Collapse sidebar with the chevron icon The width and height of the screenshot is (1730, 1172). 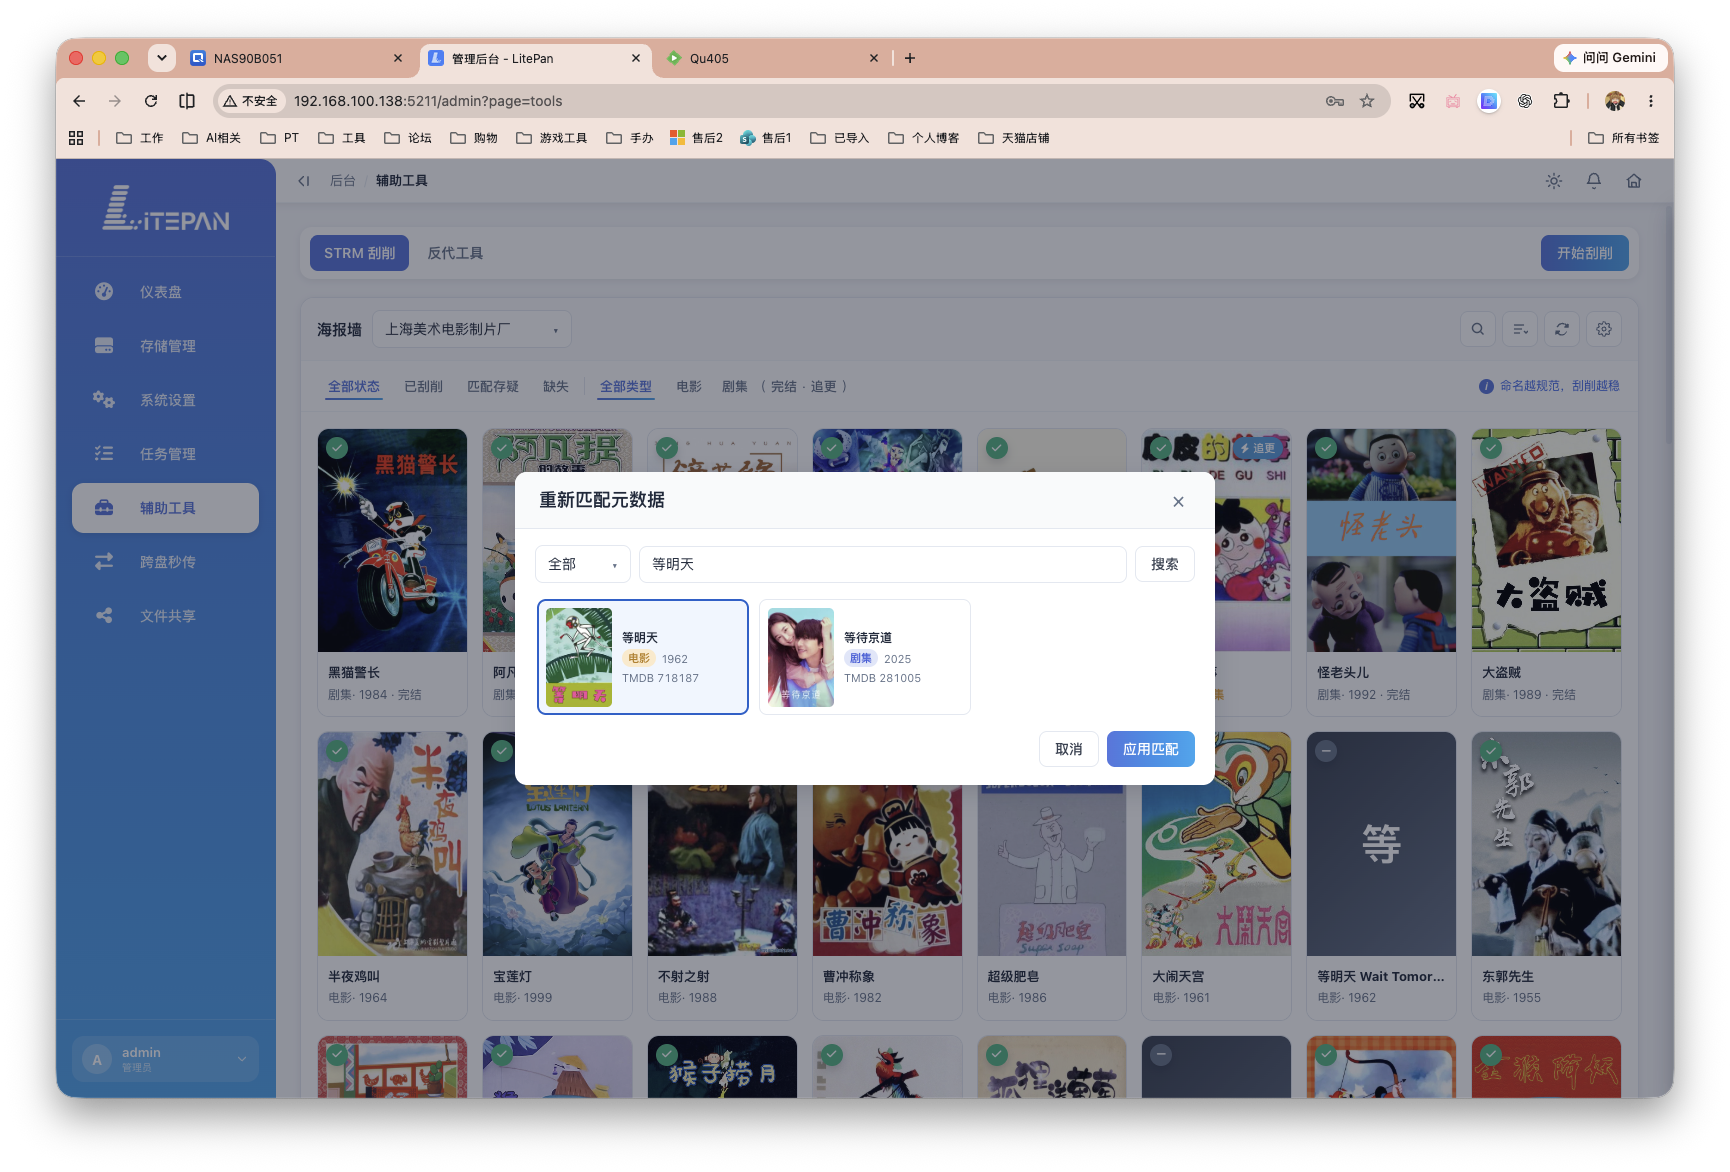pos(304,181)
